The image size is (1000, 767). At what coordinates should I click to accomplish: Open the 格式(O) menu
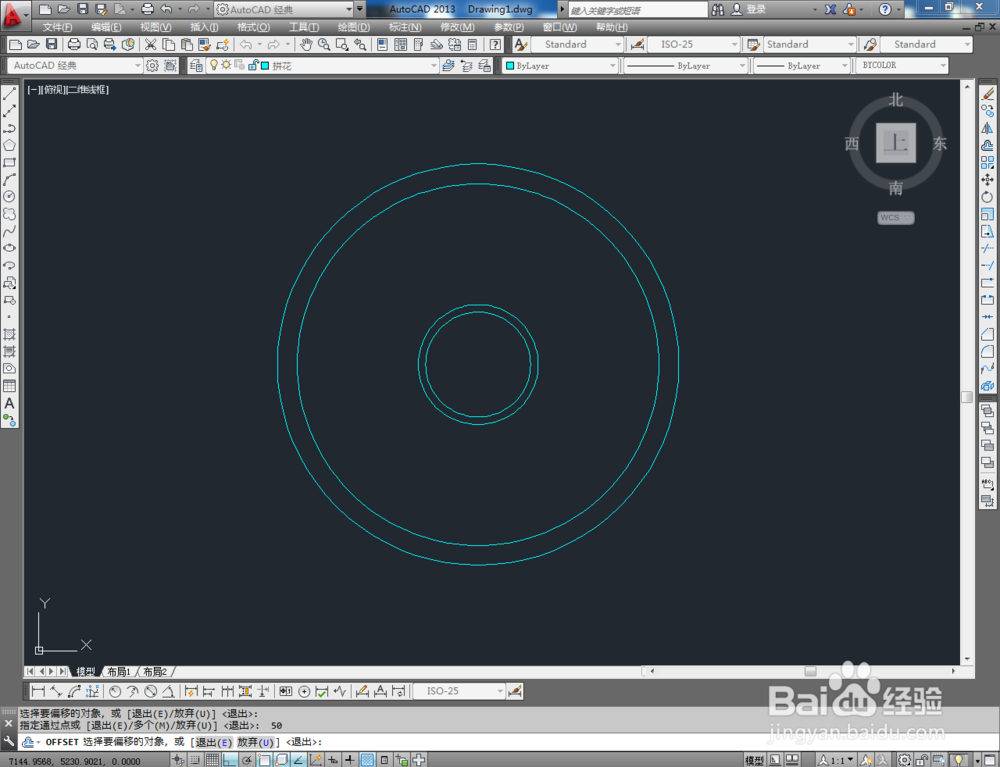253,27
